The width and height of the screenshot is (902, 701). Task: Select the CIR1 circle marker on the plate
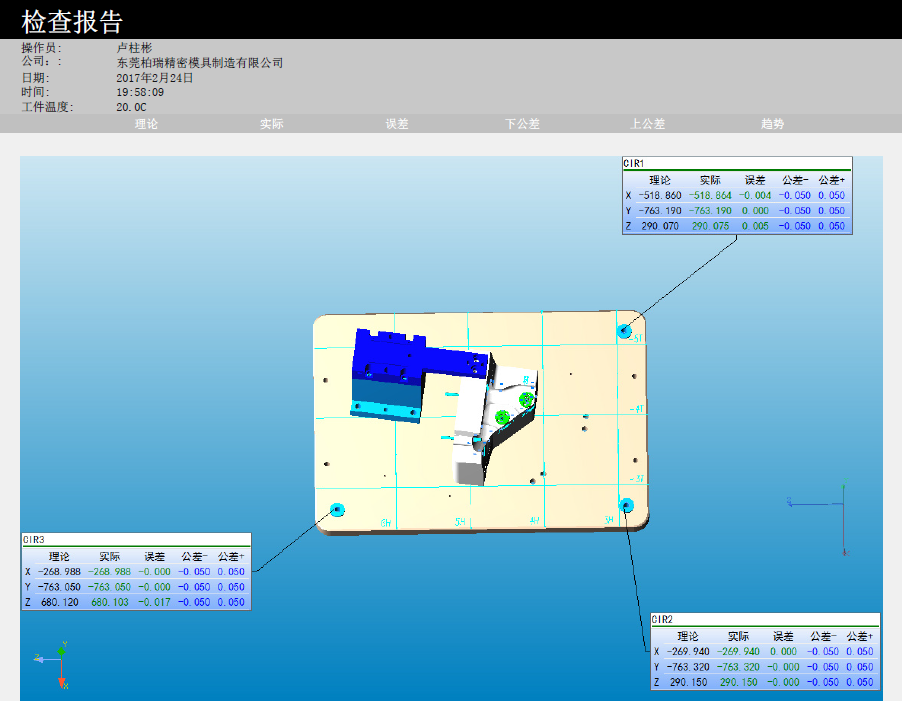coord(625,330)
